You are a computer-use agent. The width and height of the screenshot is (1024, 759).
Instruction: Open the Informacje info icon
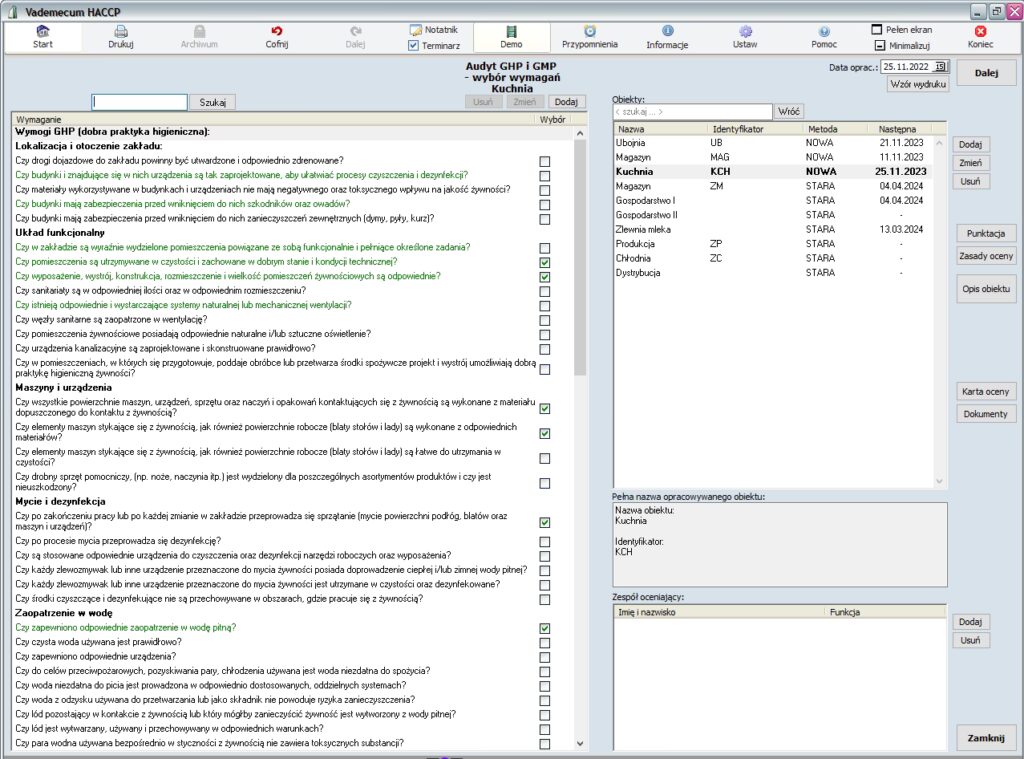pyautogui.click(x=667, y=31)
